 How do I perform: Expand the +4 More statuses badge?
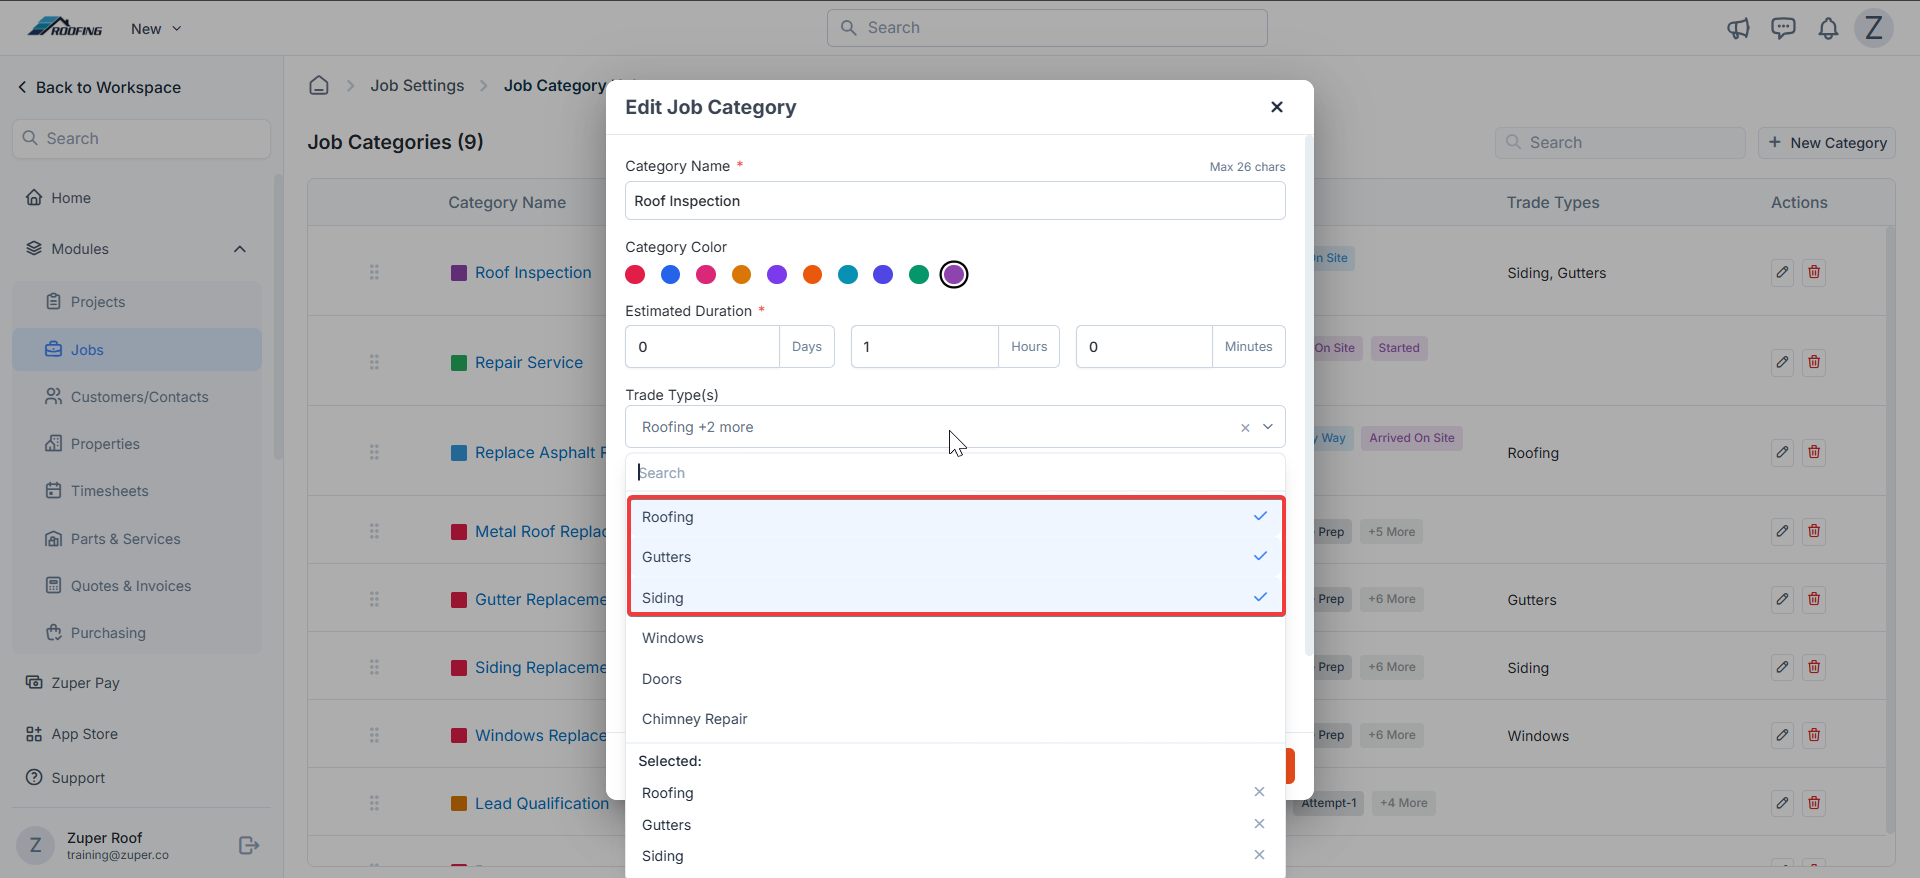tap(1403, 803)
